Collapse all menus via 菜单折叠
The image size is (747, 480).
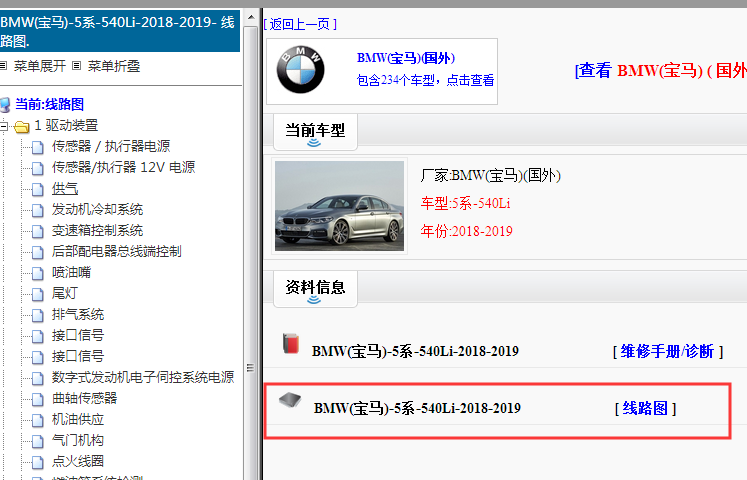pyautogui.click(x=113, y=66)
